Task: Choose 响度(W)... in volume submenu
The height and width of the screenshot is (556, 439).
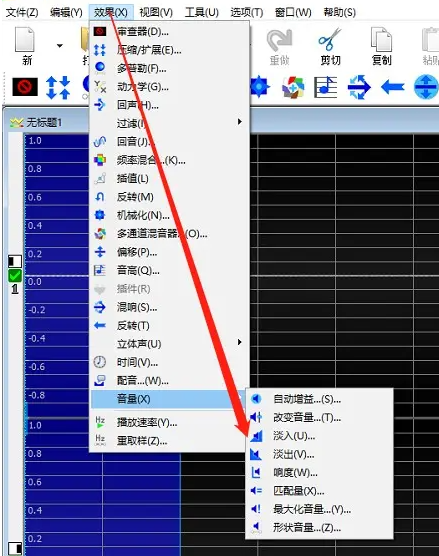Action: (x=319, y=473)
